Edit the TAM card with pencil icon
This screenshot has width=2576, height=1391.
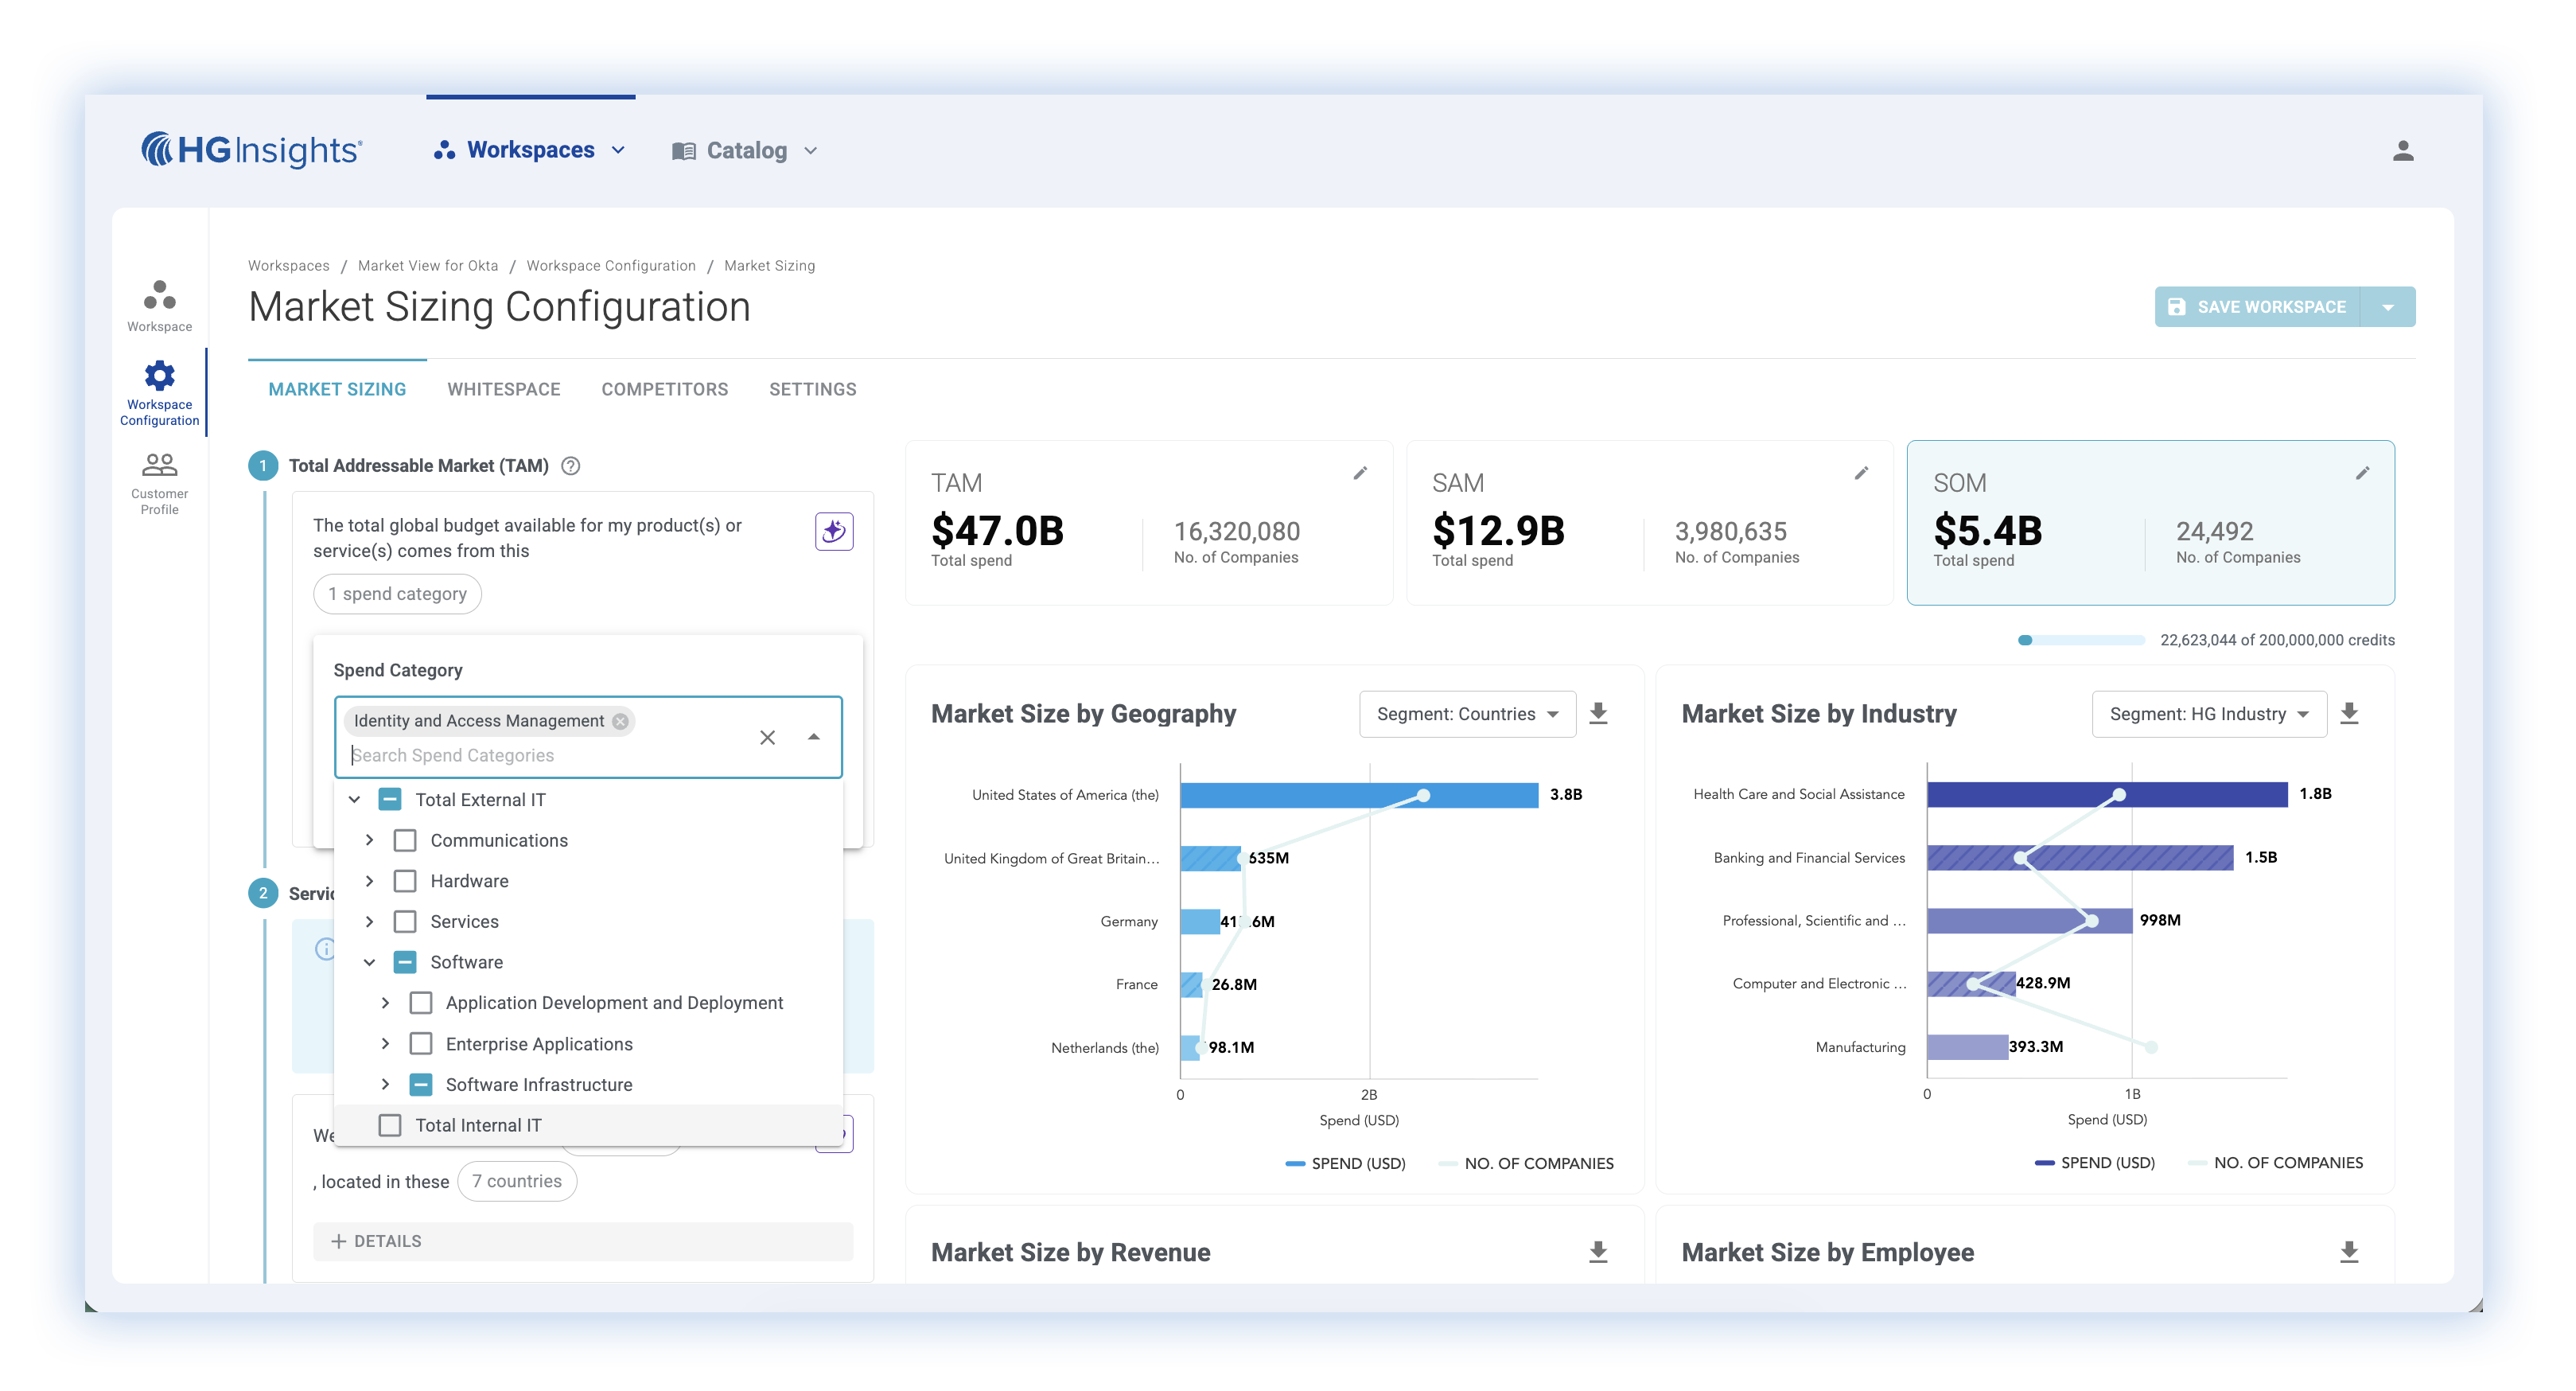1360,473
